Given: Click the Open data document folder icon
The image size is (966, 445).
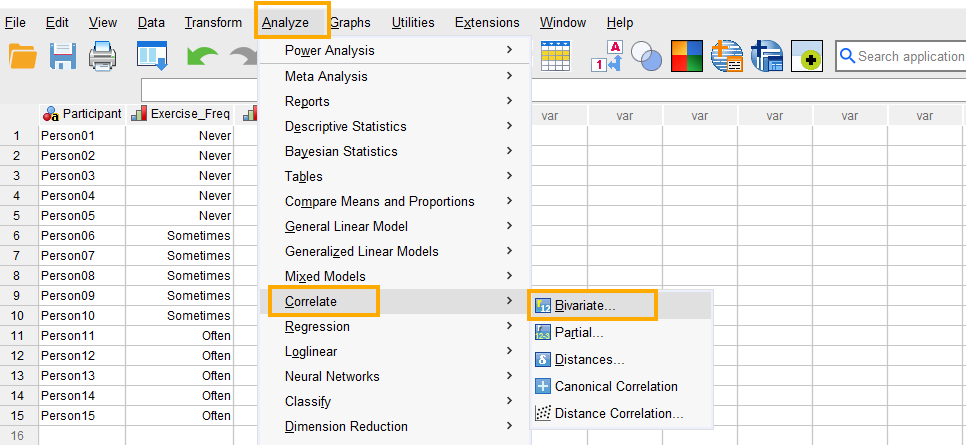Looking at the screenshot, I should pos(22,58).
